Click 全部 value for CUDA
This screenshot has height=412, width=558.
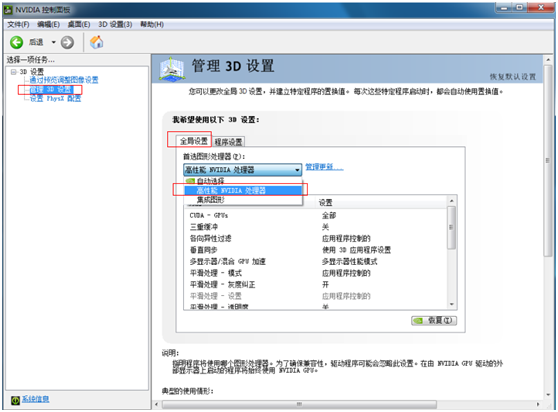tap(329, 215)
